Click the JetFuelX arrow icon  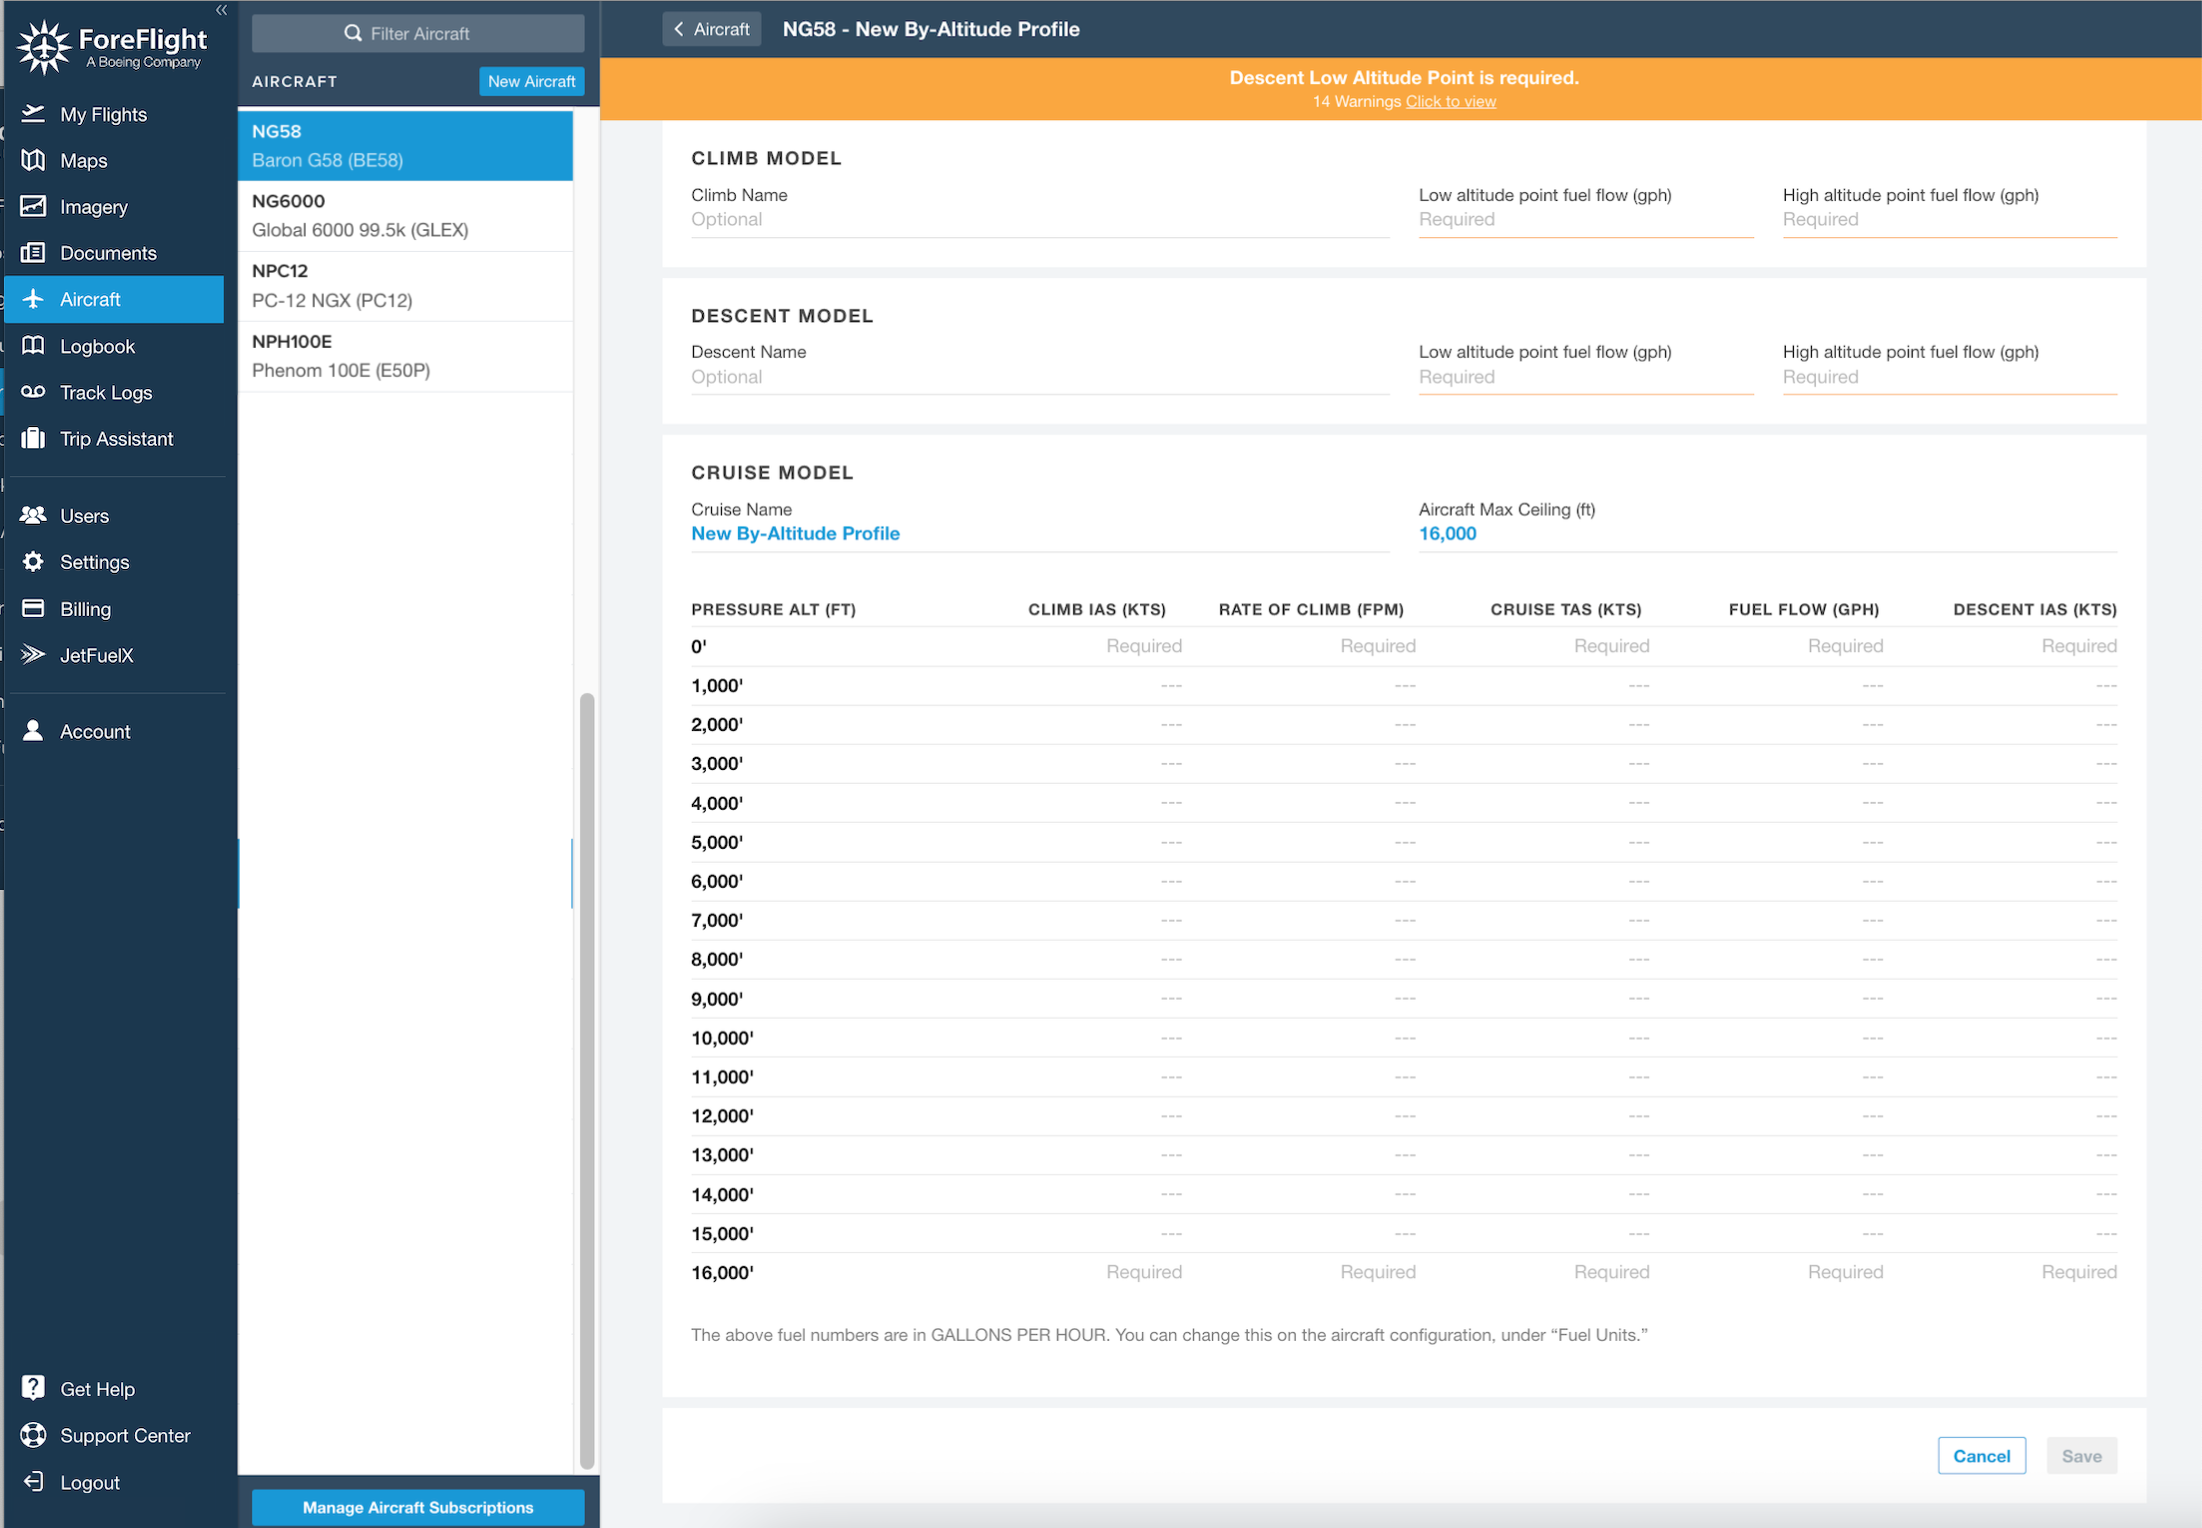[x=33, y=655]
